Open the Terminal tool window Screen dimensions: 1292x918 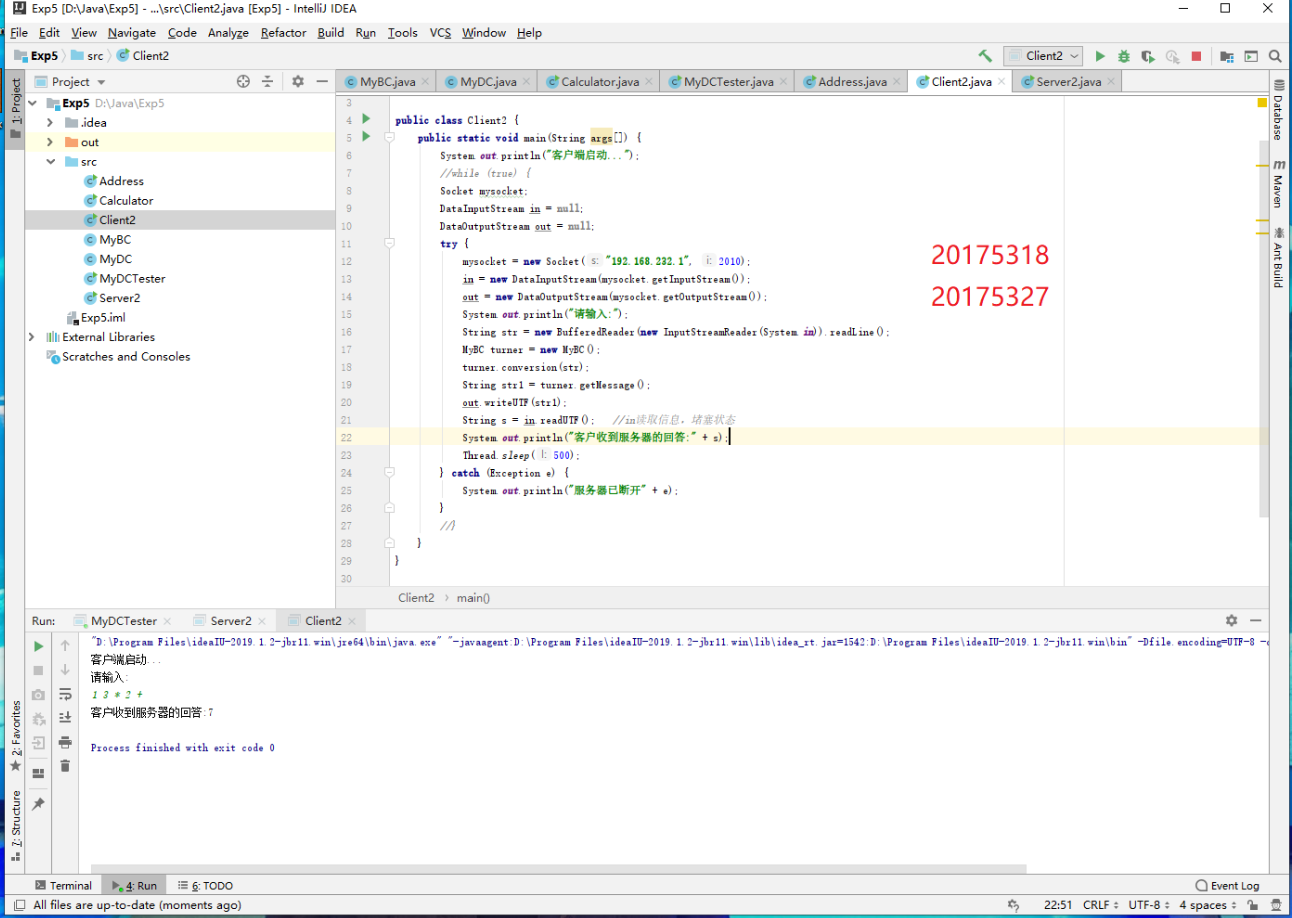[63, 886]
